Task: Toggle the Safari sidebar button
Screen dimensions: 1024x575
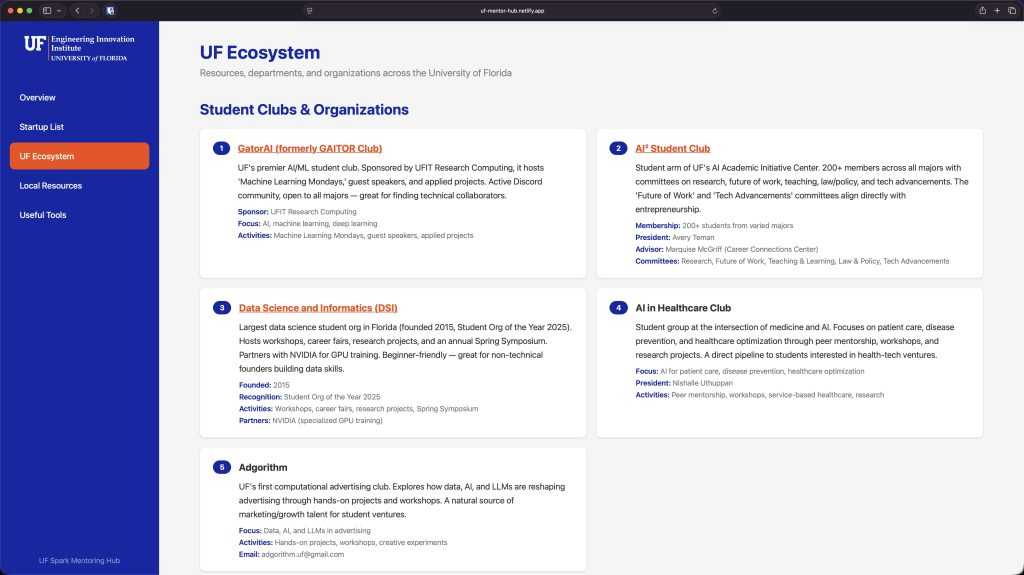Action: (47, 10)
